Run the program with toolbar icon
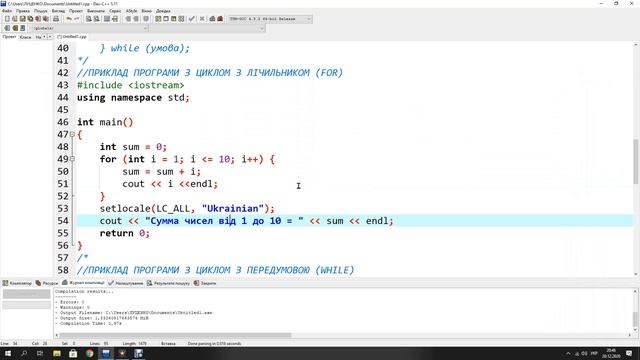The image size is (640, 360). (x=166, y=19)
